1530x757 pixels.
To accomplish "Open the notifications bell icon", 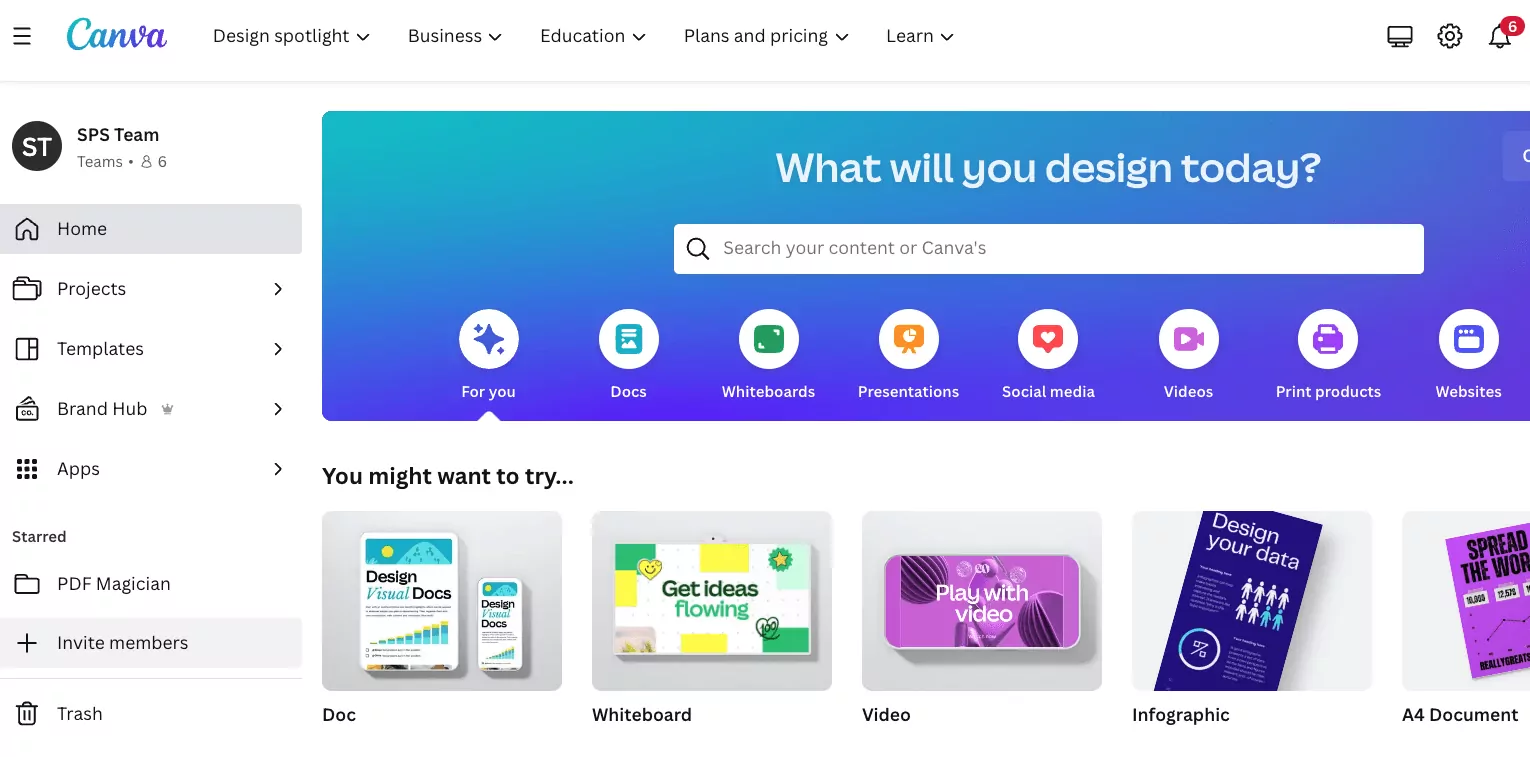I will click(1499, 36).
